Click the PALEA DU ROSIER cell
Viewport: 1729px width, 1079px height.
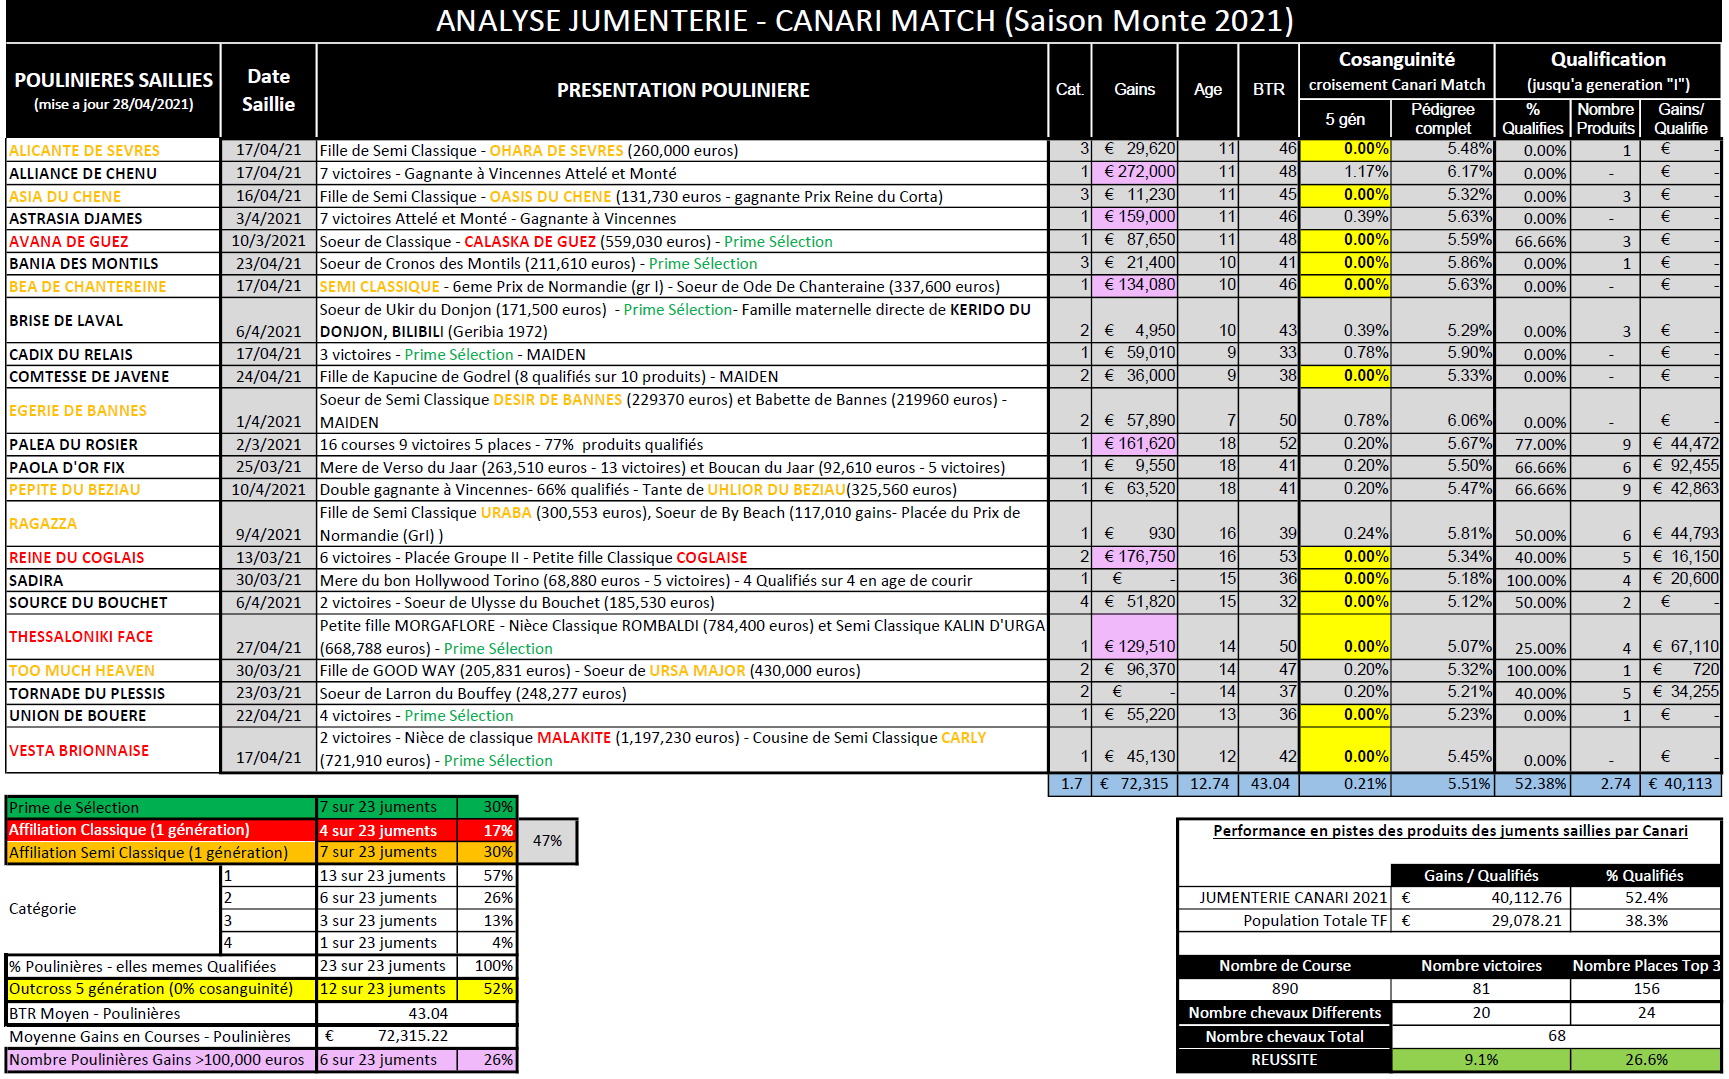pos(113,444)
